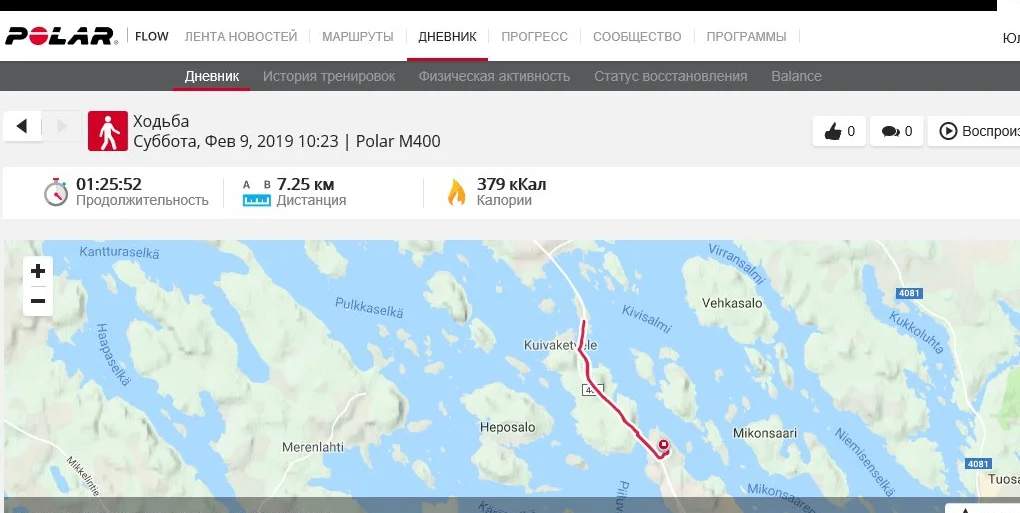The image size is (1020, 513).
Task: Go to СООБЩЕСТВО page
Action: [637, 36]
